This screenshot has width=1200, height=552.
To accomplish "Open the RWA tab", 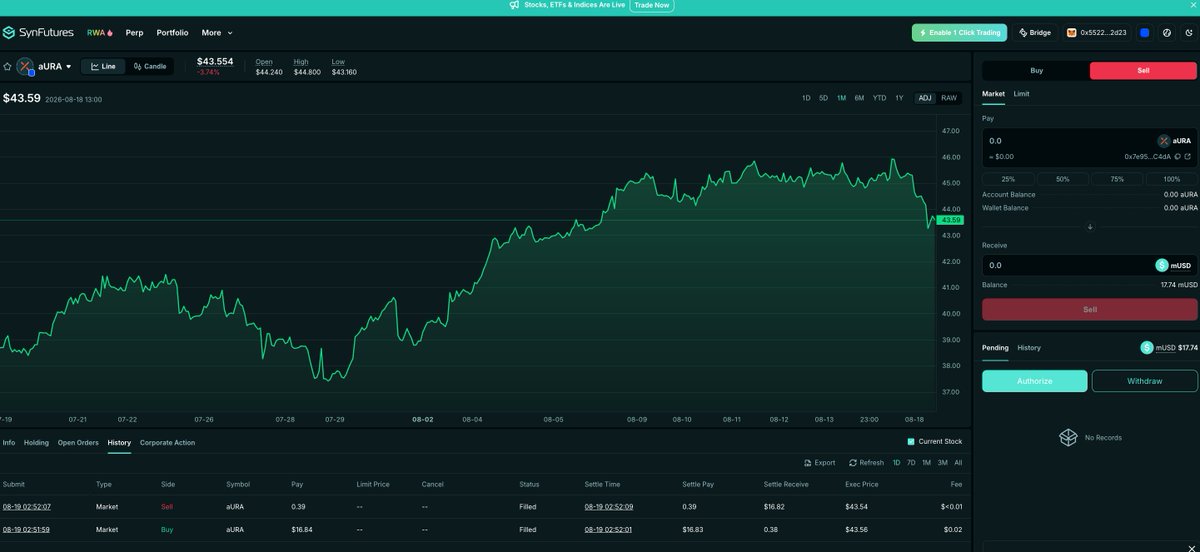I will tap(99, 33).
